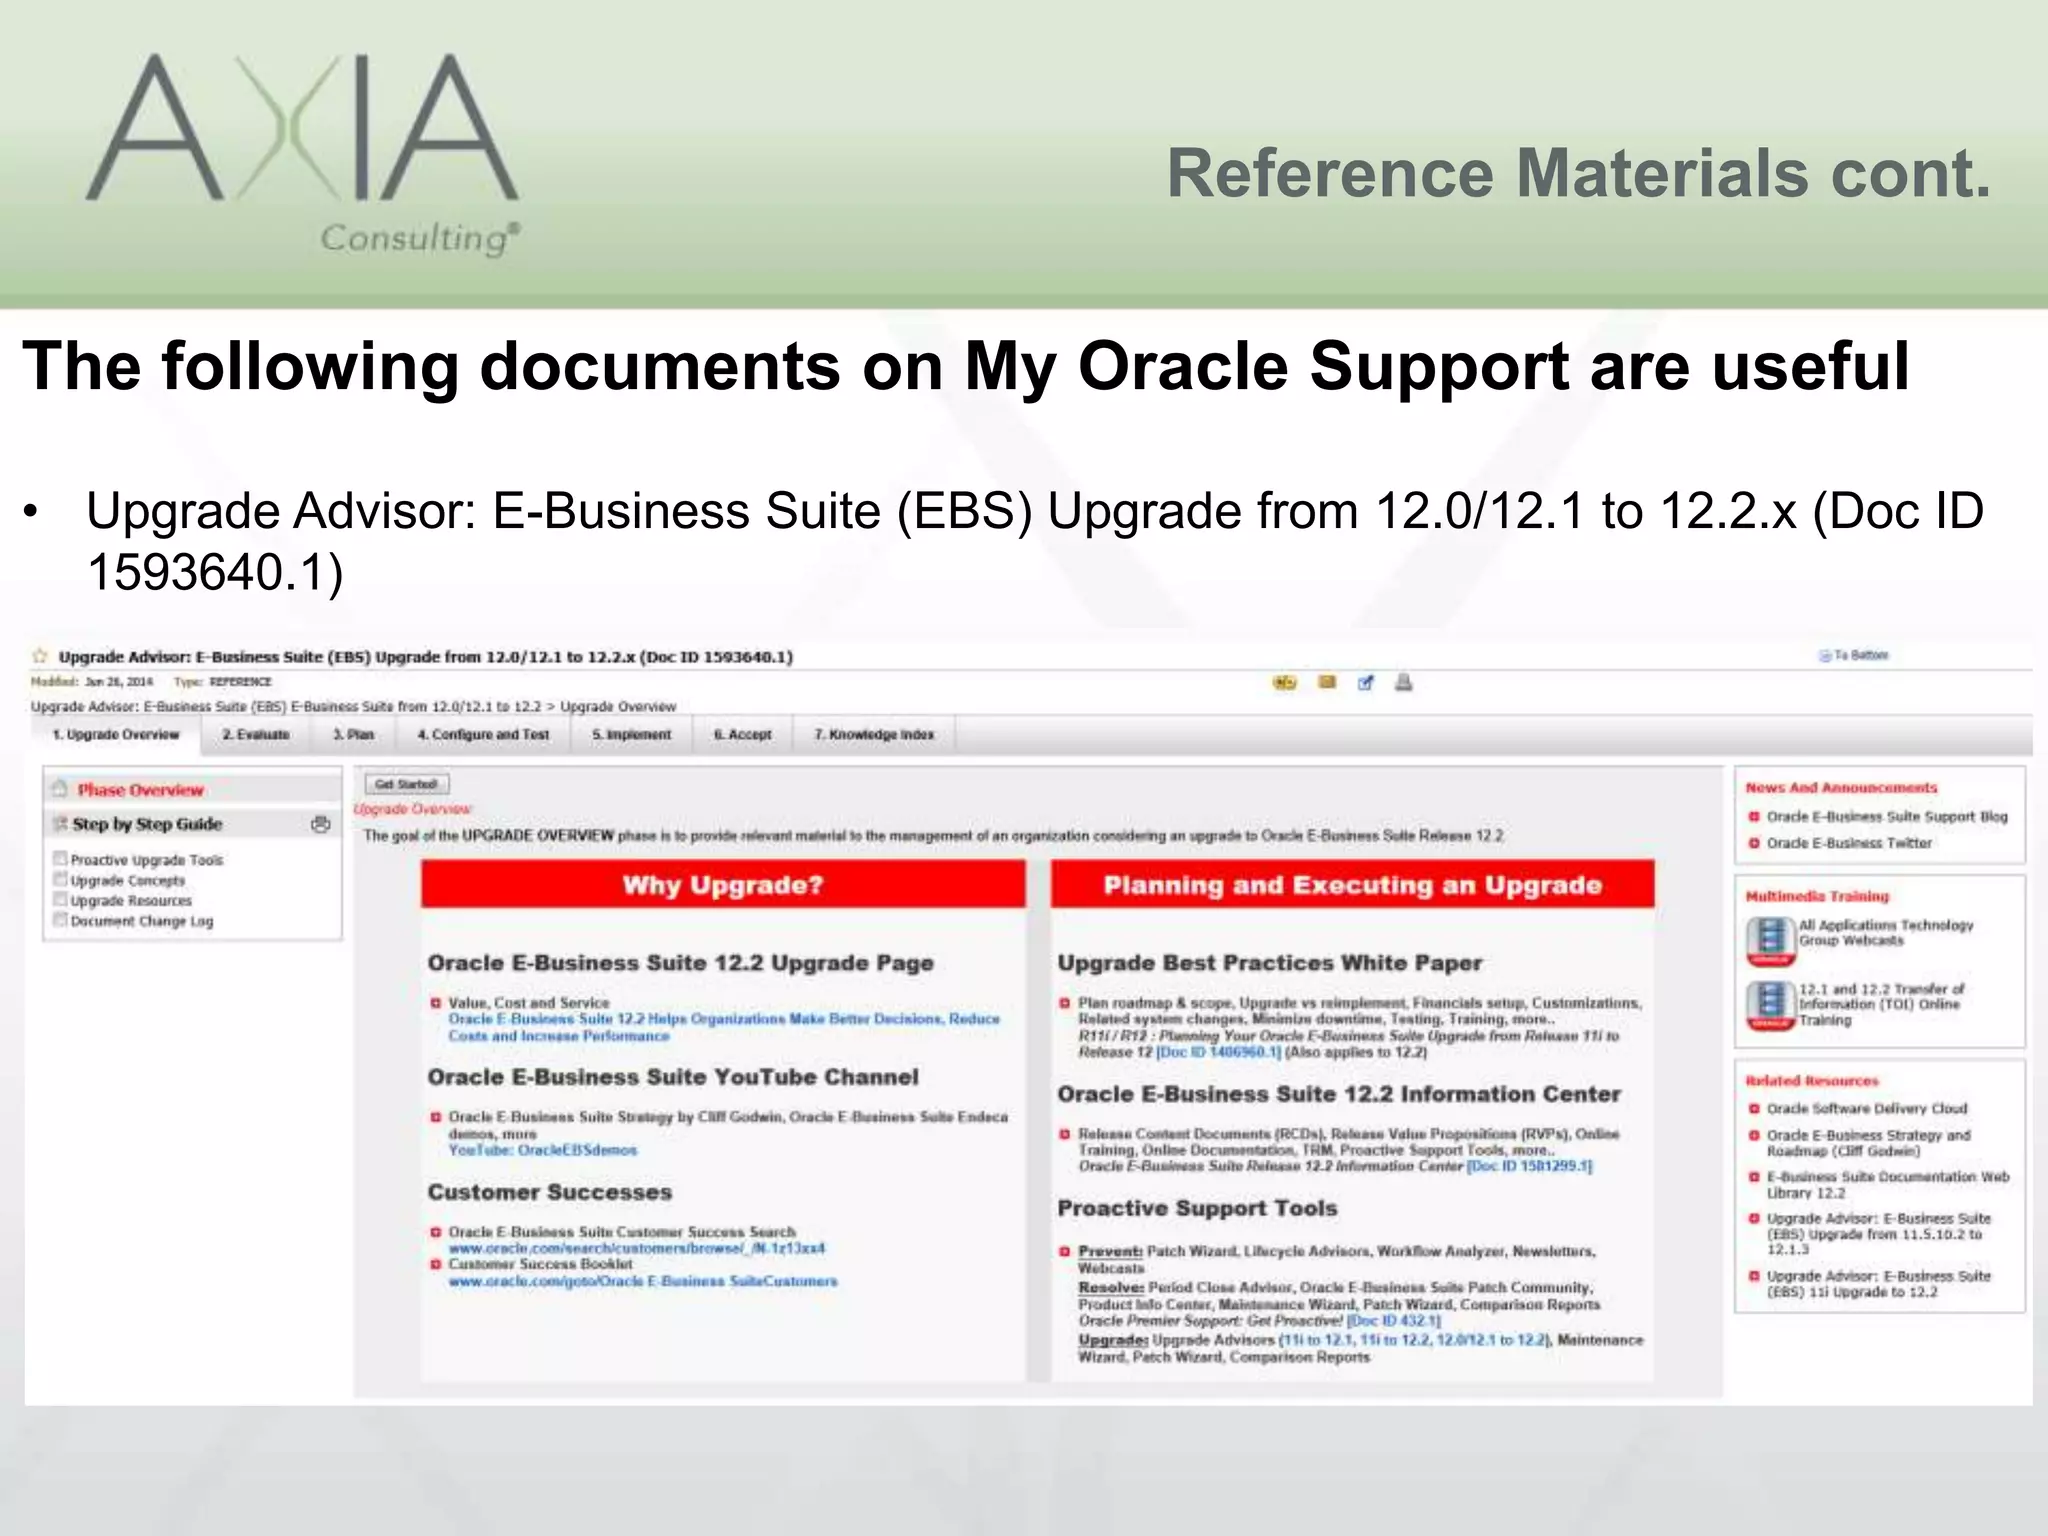Check the Document Change Log checkbox
Viewport: 2048px width, 1536px height.
tap(60, 920)
